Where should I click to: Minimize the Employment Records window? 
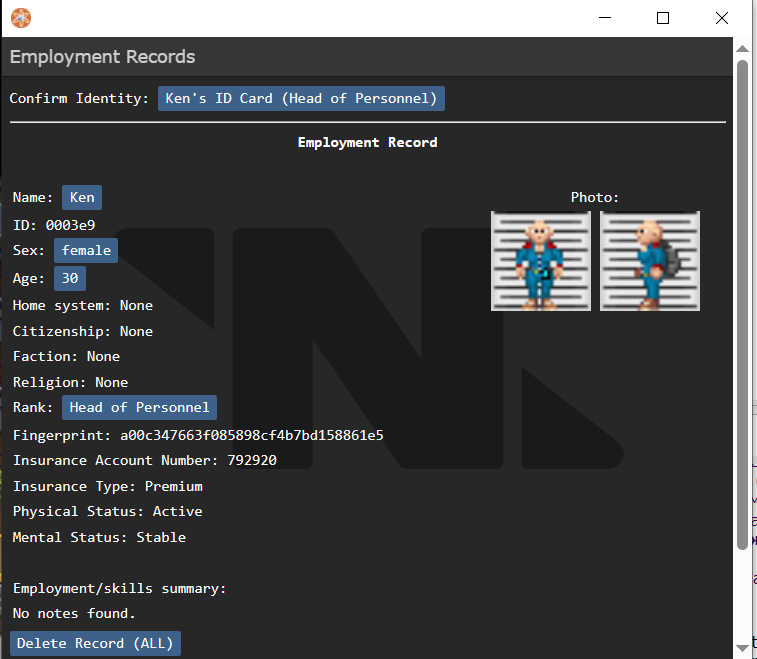click(x=604, y=18)
